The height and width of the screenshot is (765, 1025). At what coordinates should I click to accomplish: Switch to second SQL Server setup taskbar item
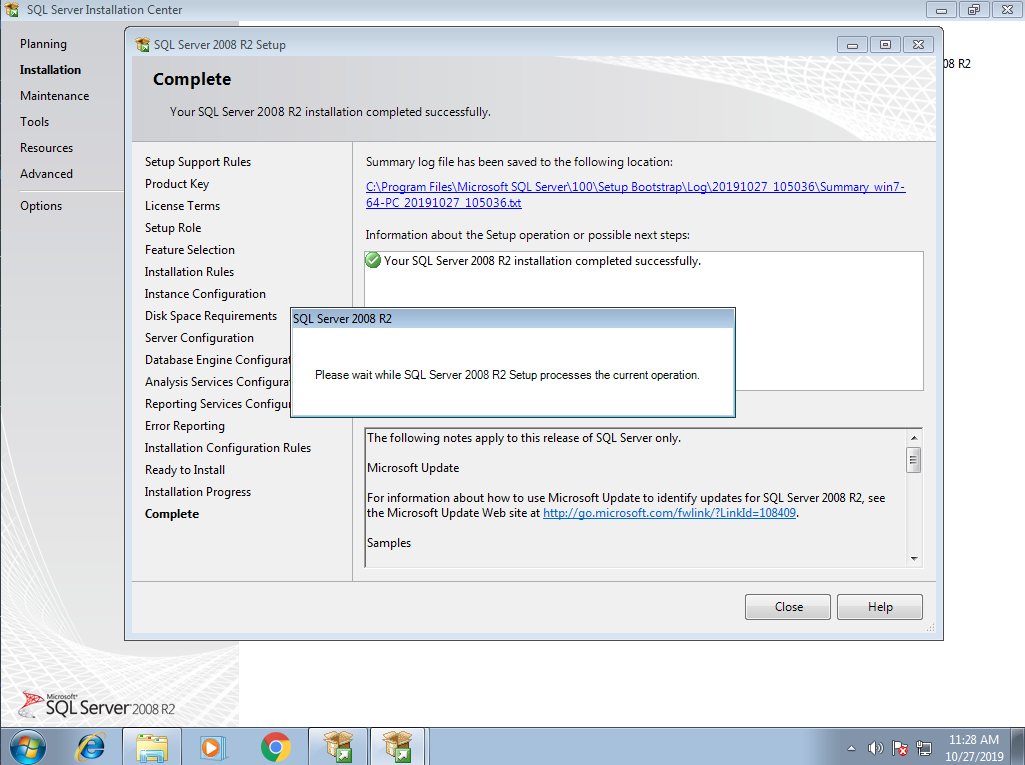[398, 747]
